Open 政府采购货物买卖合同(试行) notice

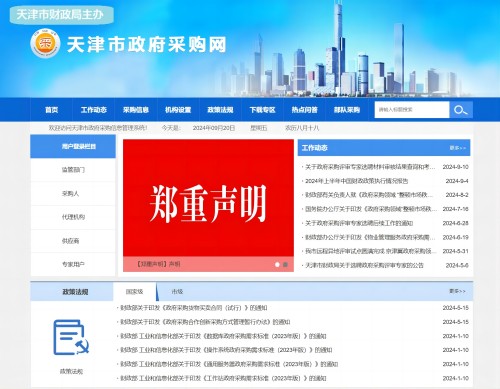click(x=193, y=308)
